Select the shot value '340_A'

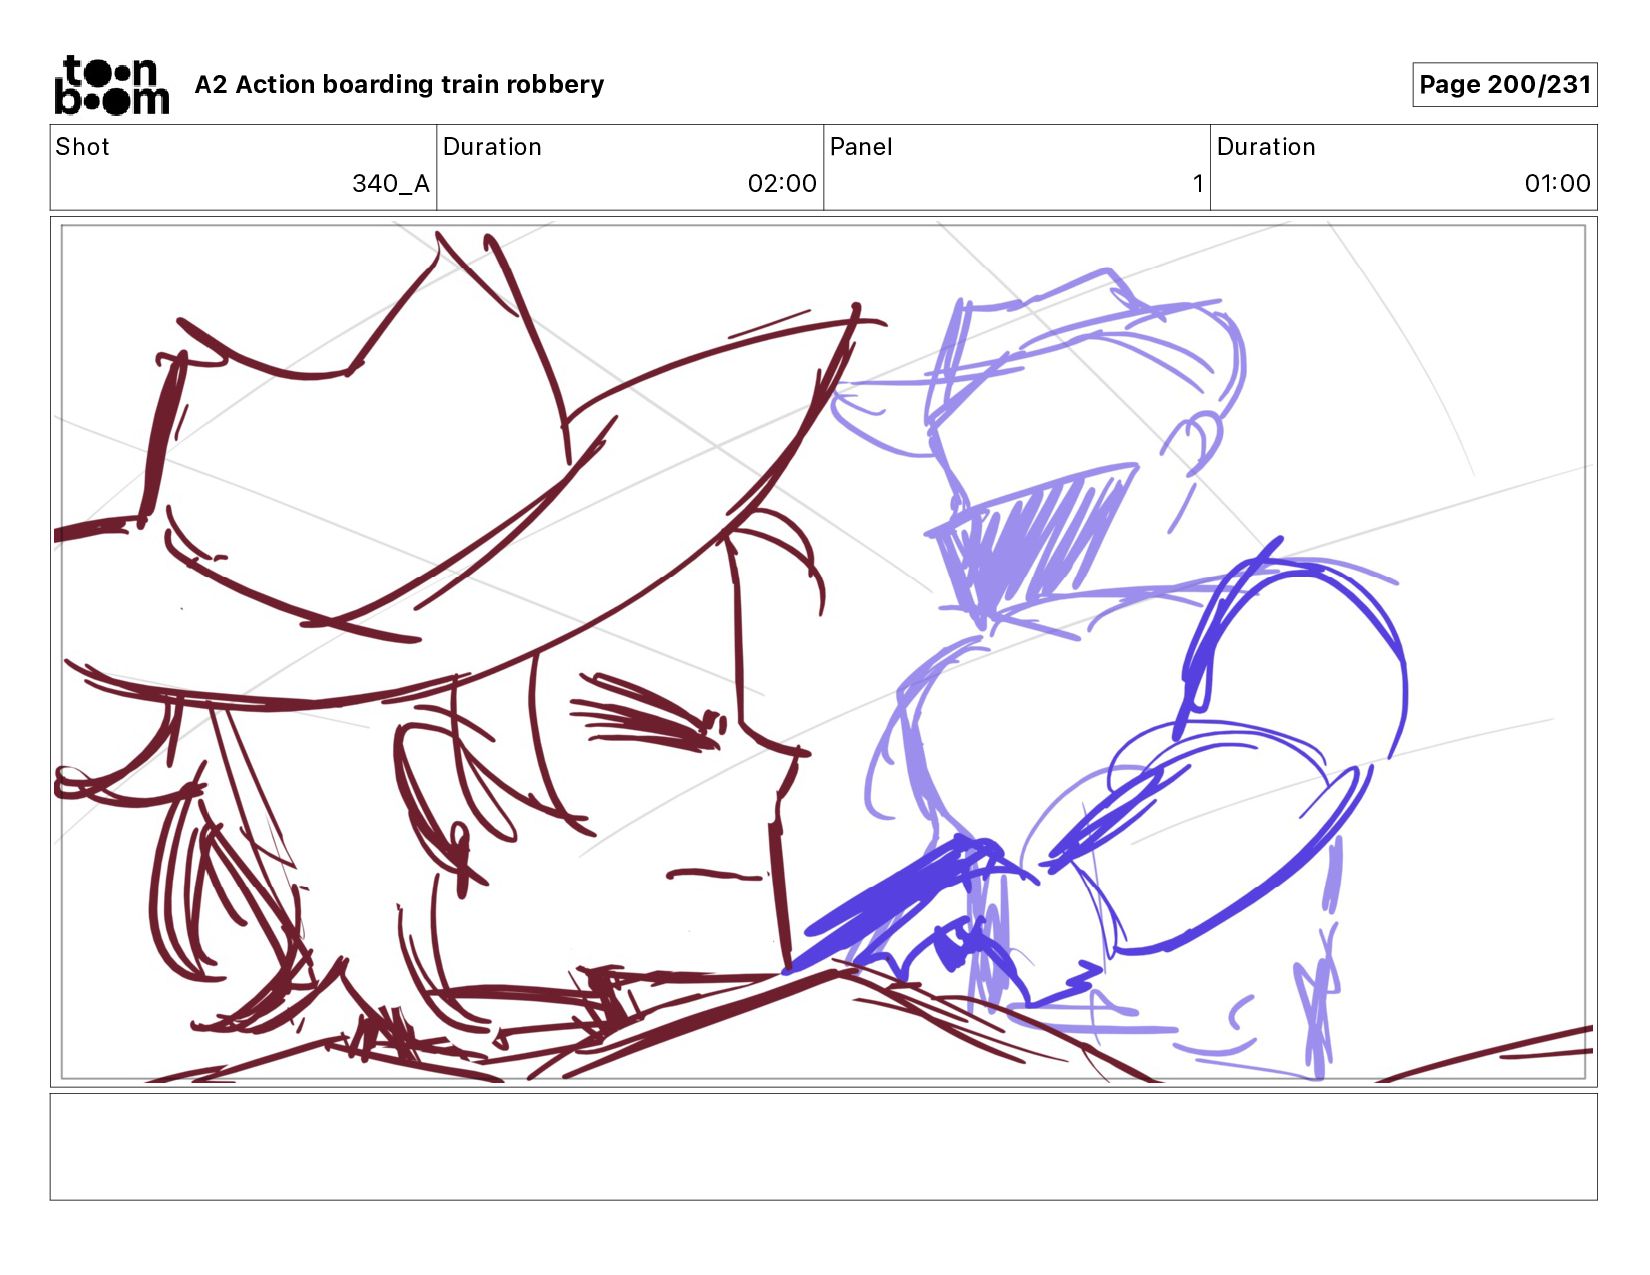[x=390, y=184]
